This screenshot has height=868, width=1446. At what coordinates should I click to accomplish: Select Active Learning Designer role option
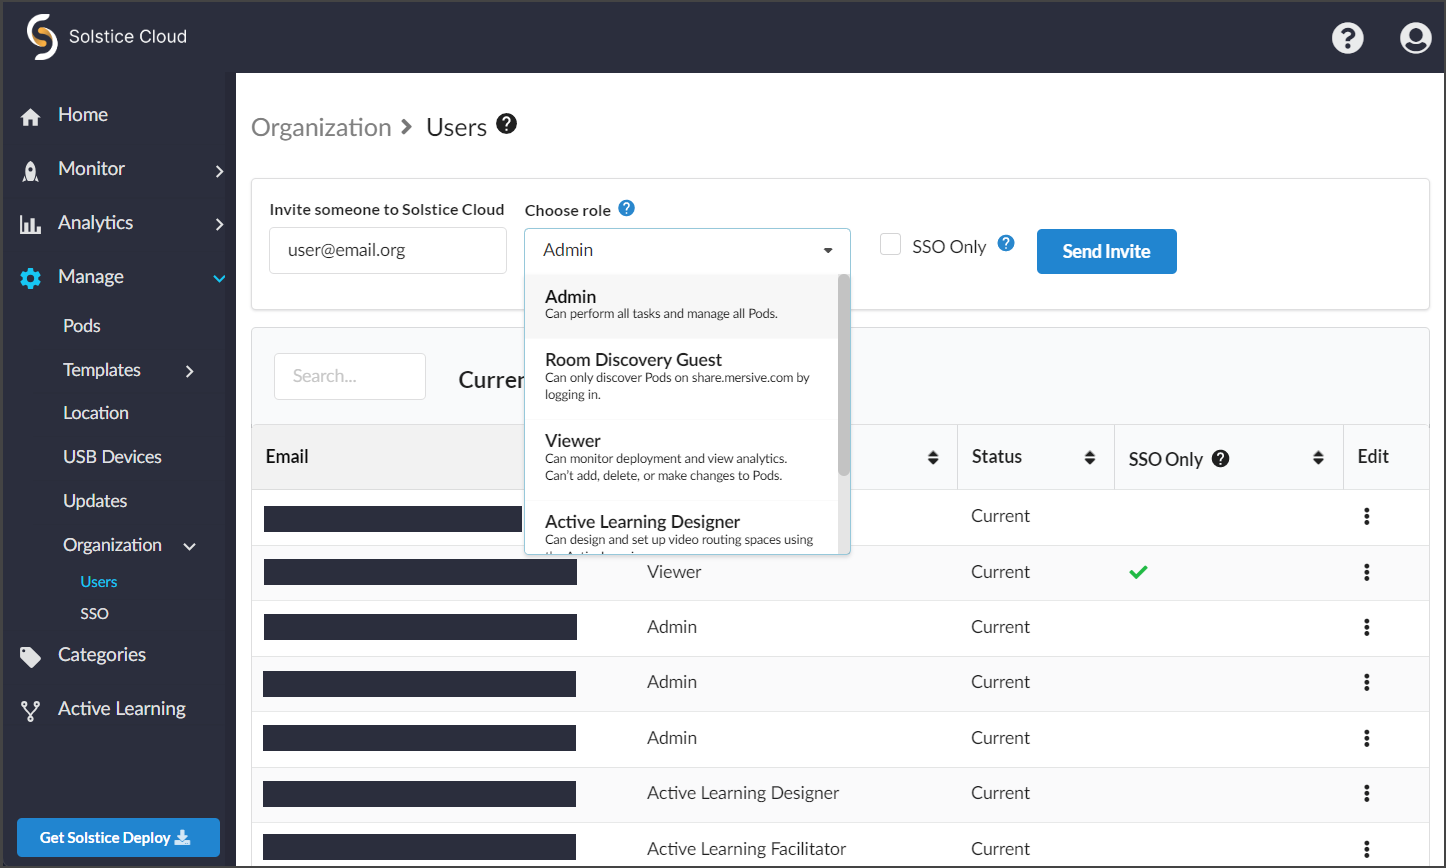click(x=681, y=527)
